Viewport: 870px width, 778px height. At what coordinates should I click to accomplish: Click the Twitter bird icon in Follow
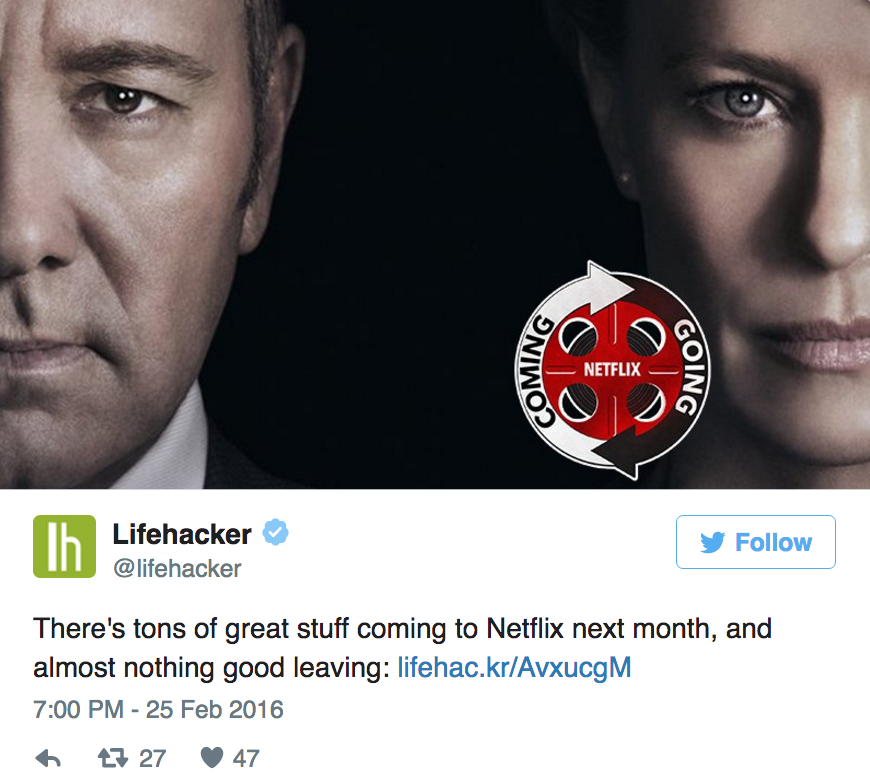click(x=712, y=542)
